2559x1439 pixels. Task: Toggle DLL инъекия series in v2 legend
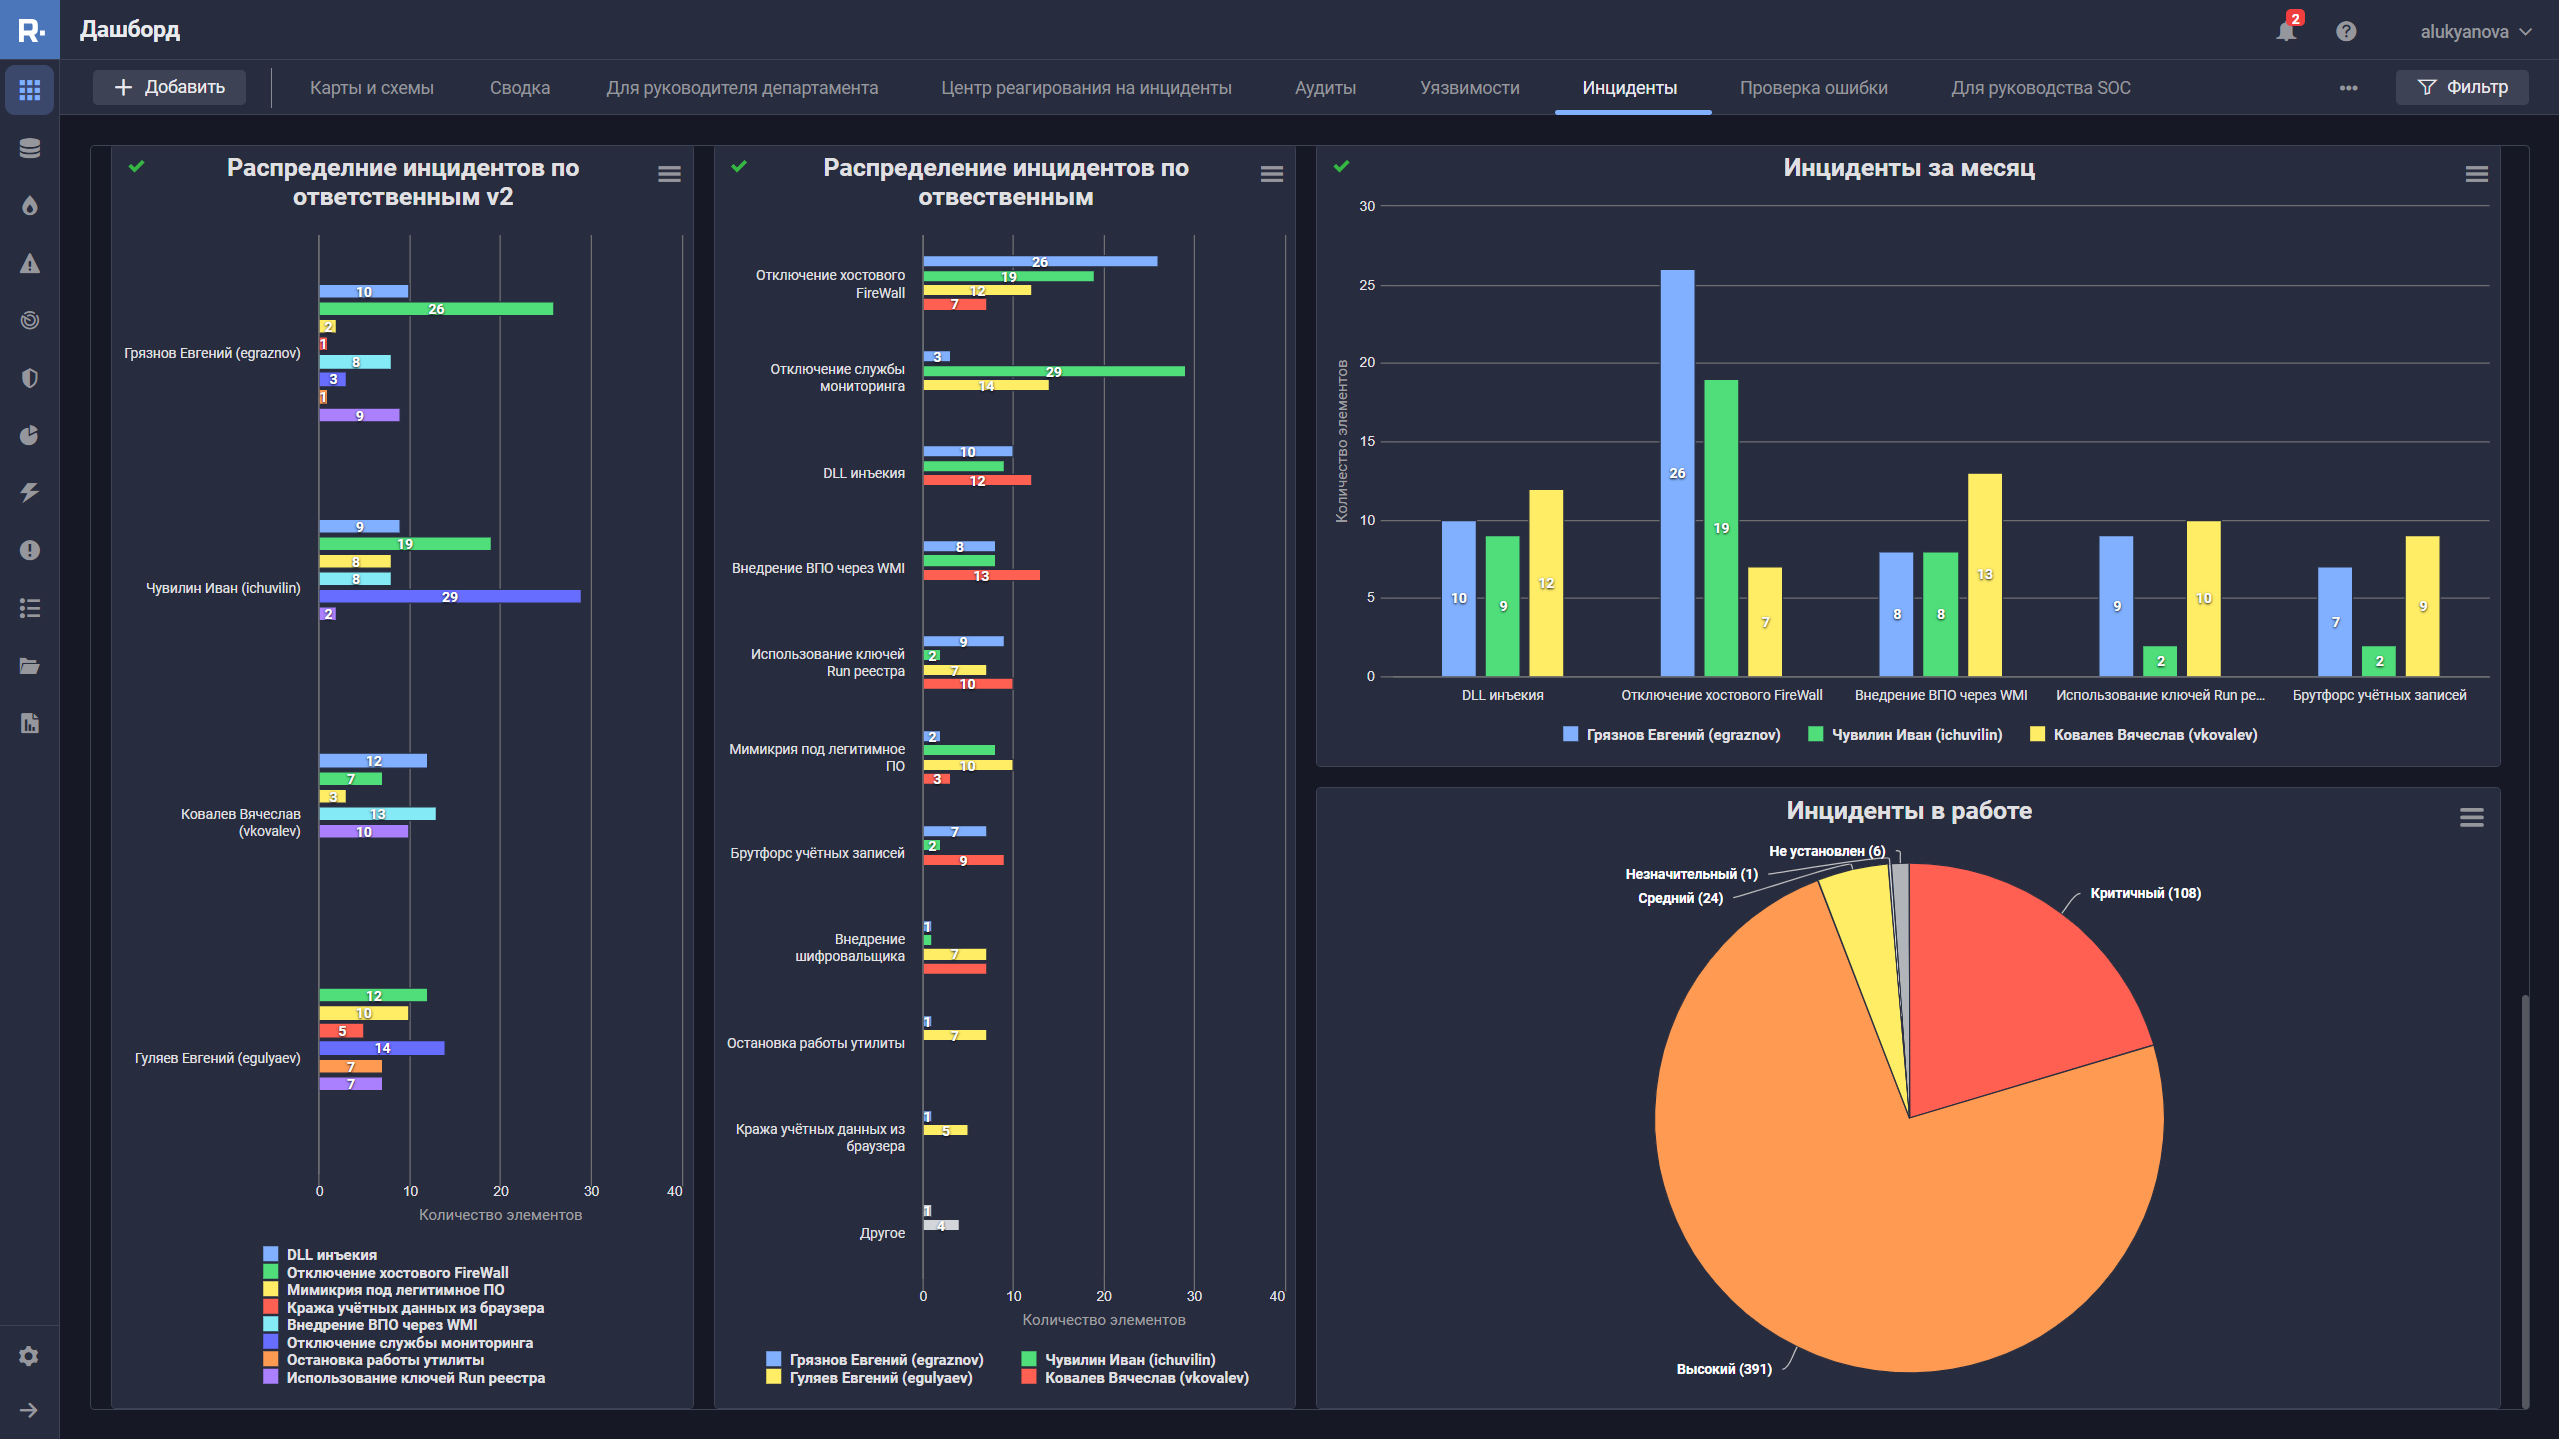(331, 1254)
